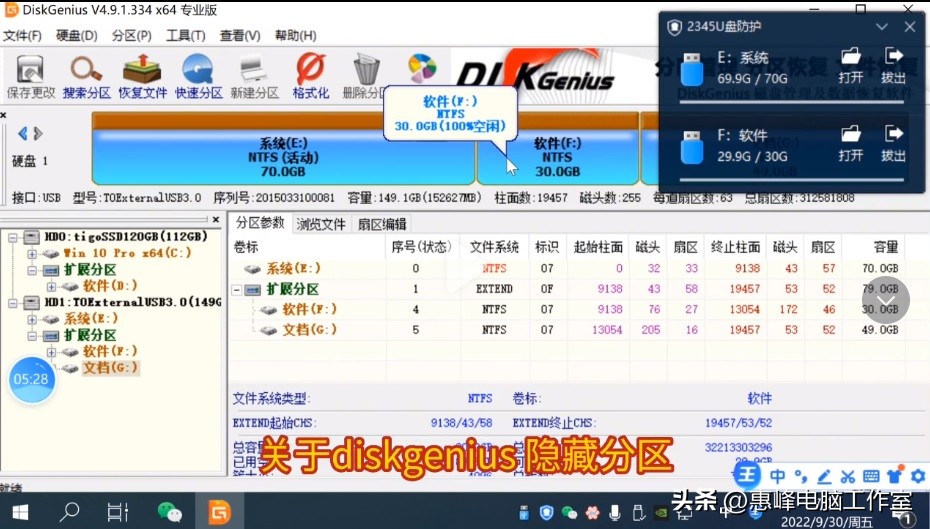This screenshot has width=930, height=529.
Task: Collapse the HD0:tigoSSD120GB tree node
Action: 12,238
